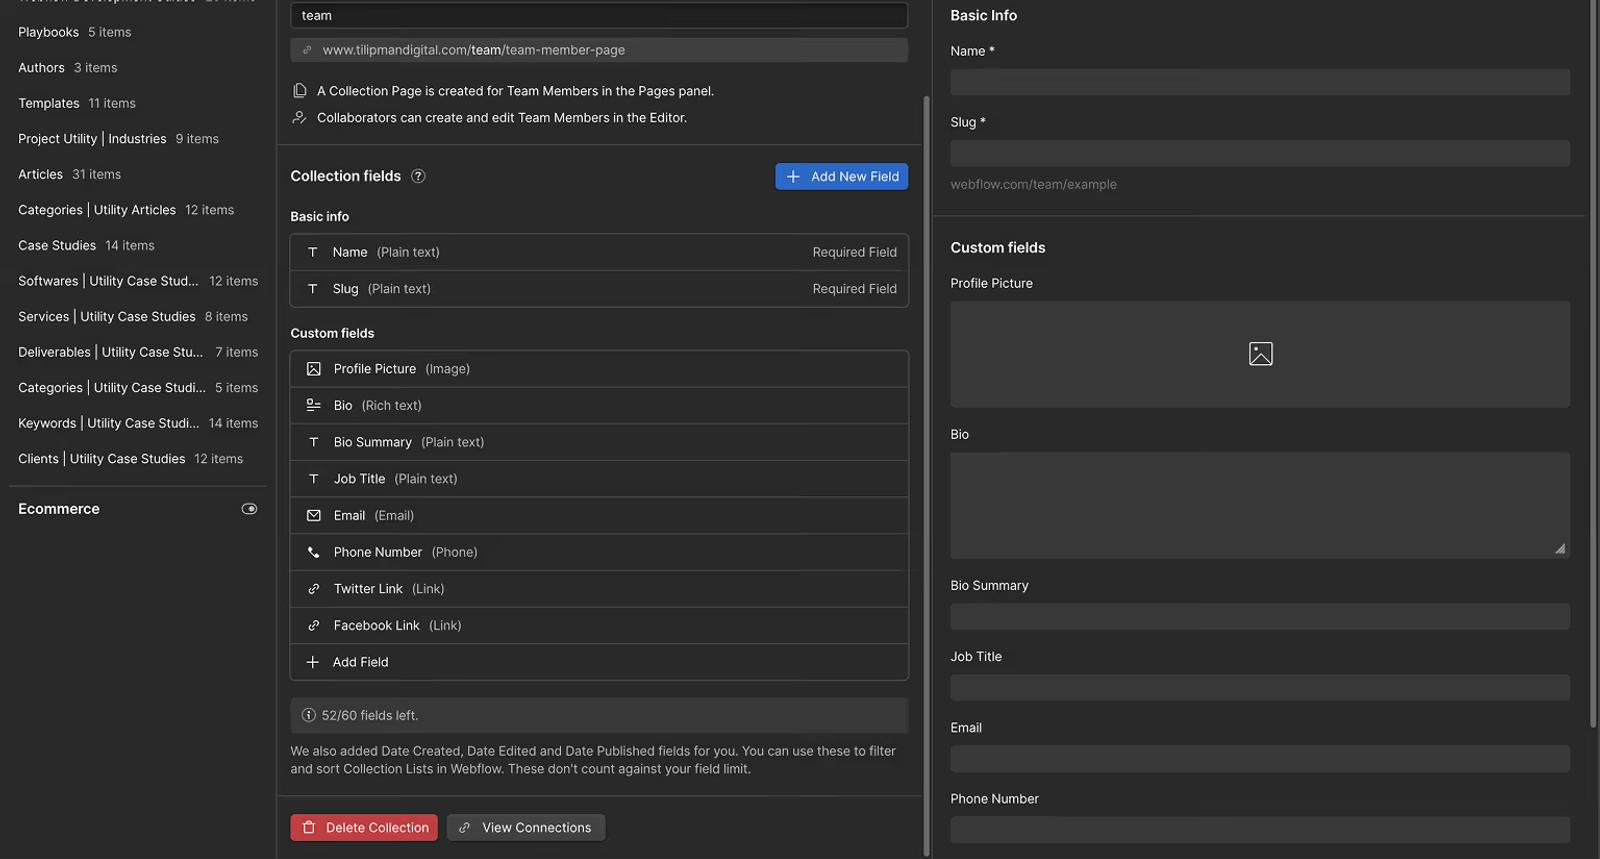Click the Delete Collection button
The height and width of the screenshot is (859, 1600).
pos(364,827)
